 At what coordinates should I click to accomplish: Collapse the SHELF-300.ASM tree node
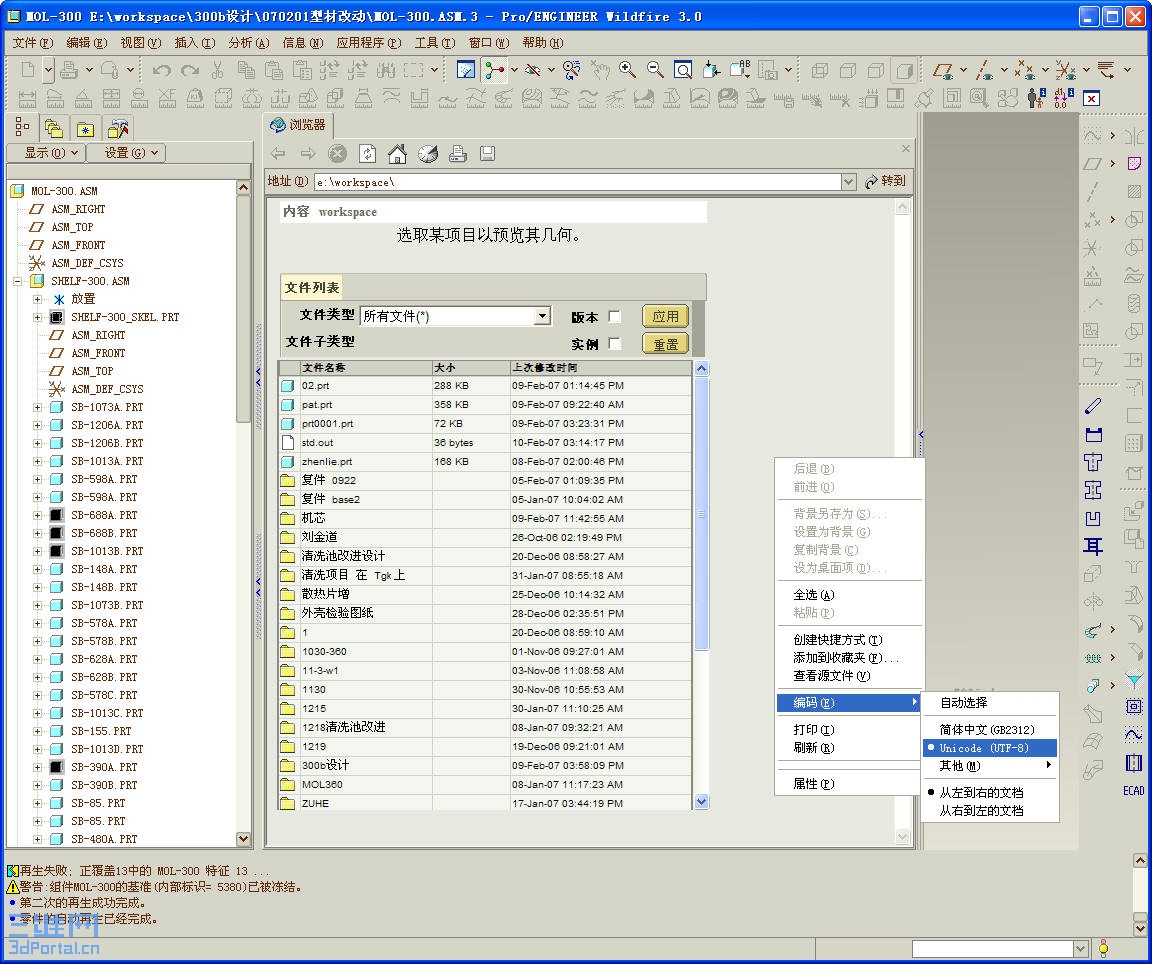click(18, 281)
